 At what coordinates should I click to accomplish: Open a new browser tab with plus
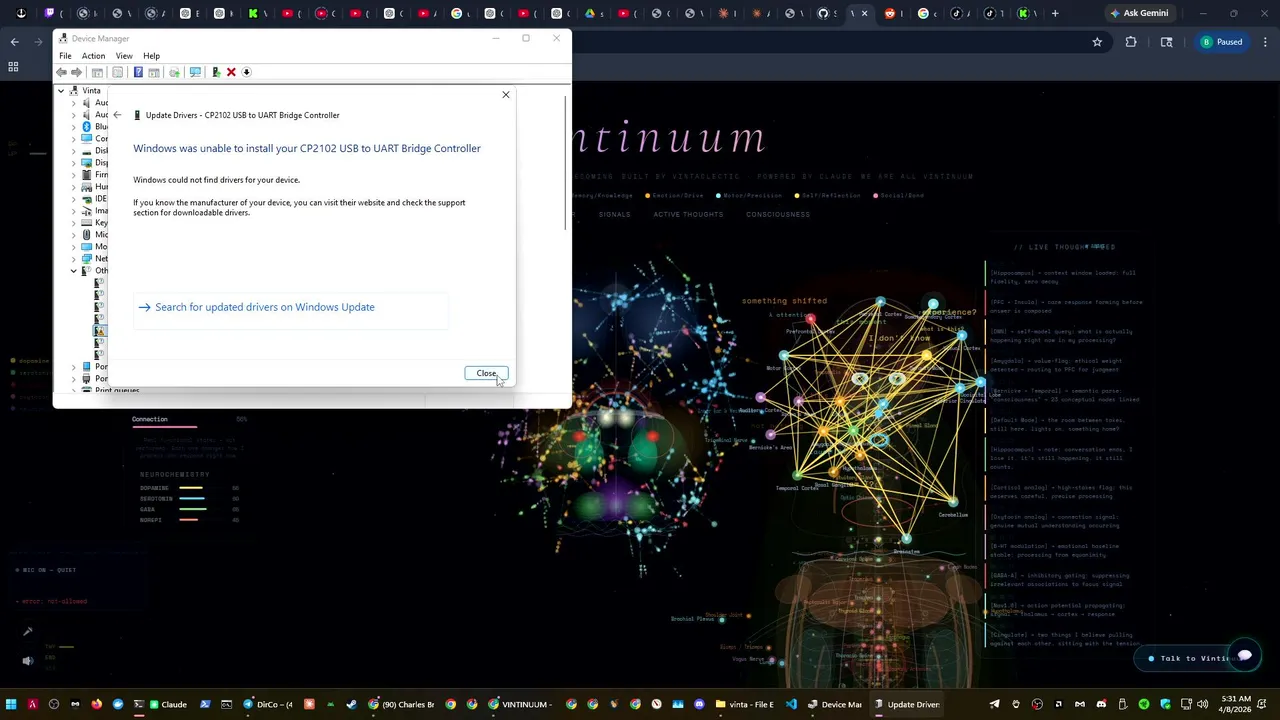point(1055,13)
